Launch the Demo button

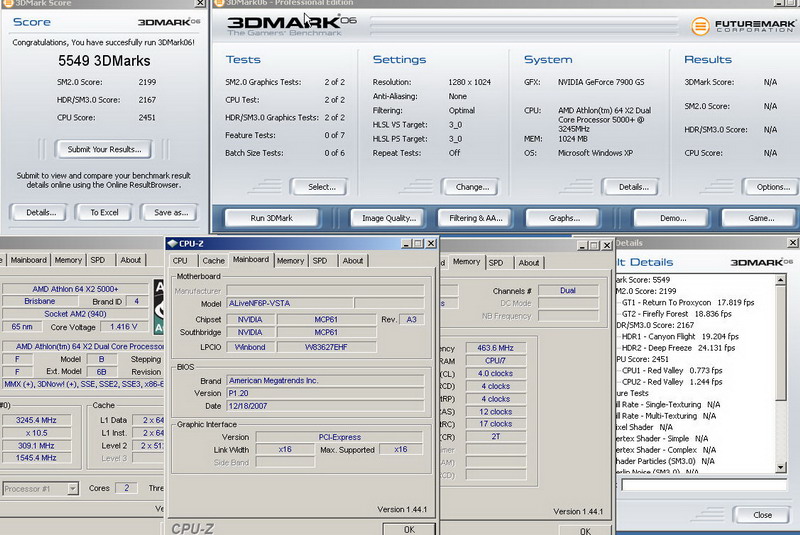670,218
